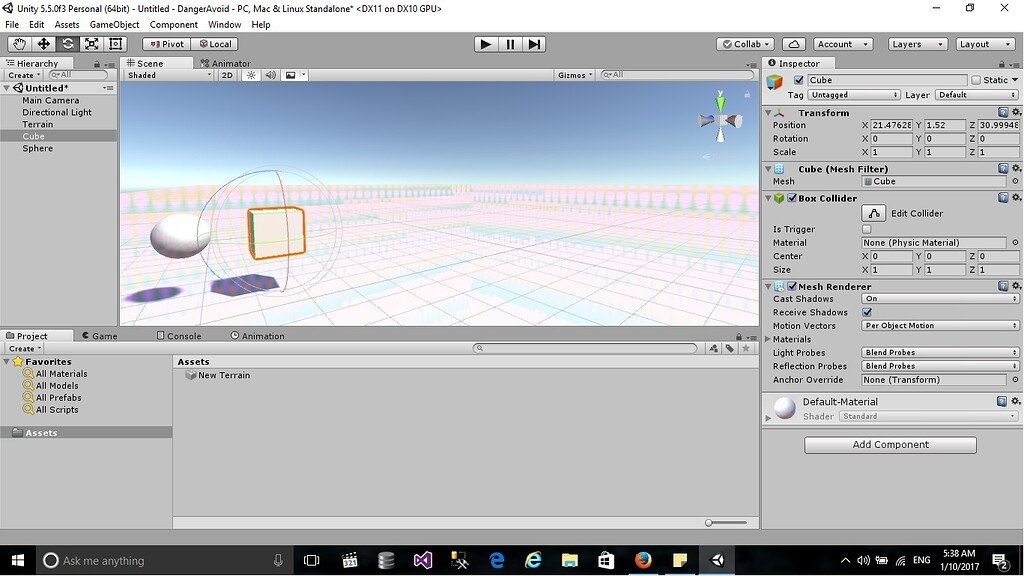Open the Tag dropdown showing Untagged
1024x576 pixels.
coord(853,94)
